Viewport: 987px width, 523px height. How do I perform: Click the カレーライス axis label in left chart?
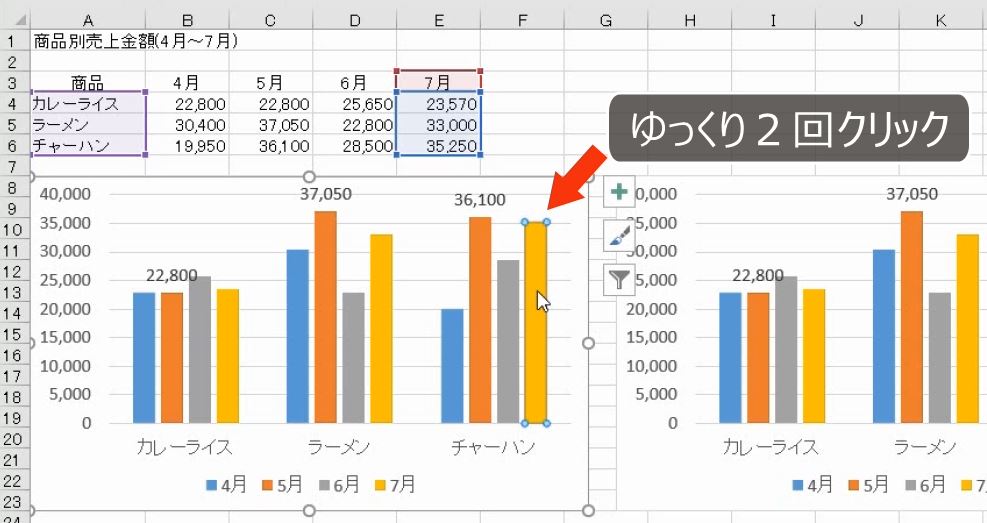pos(184,447)
